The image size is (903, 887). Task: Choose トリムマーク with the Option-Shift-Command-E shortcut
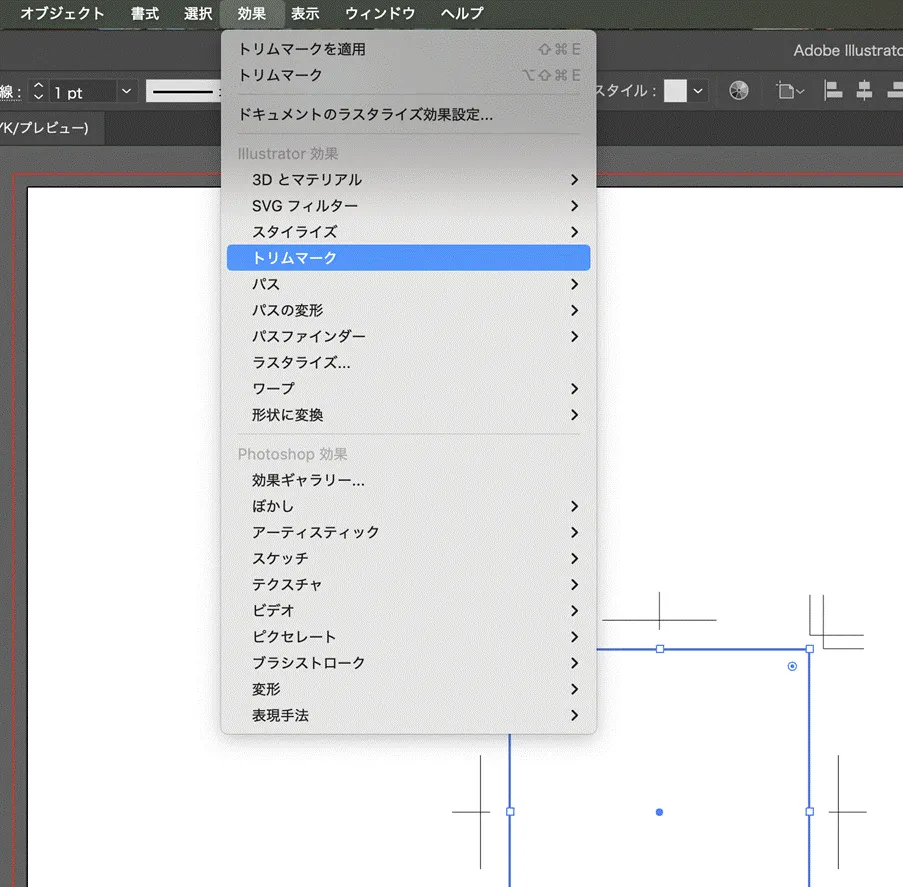(408, 75)
